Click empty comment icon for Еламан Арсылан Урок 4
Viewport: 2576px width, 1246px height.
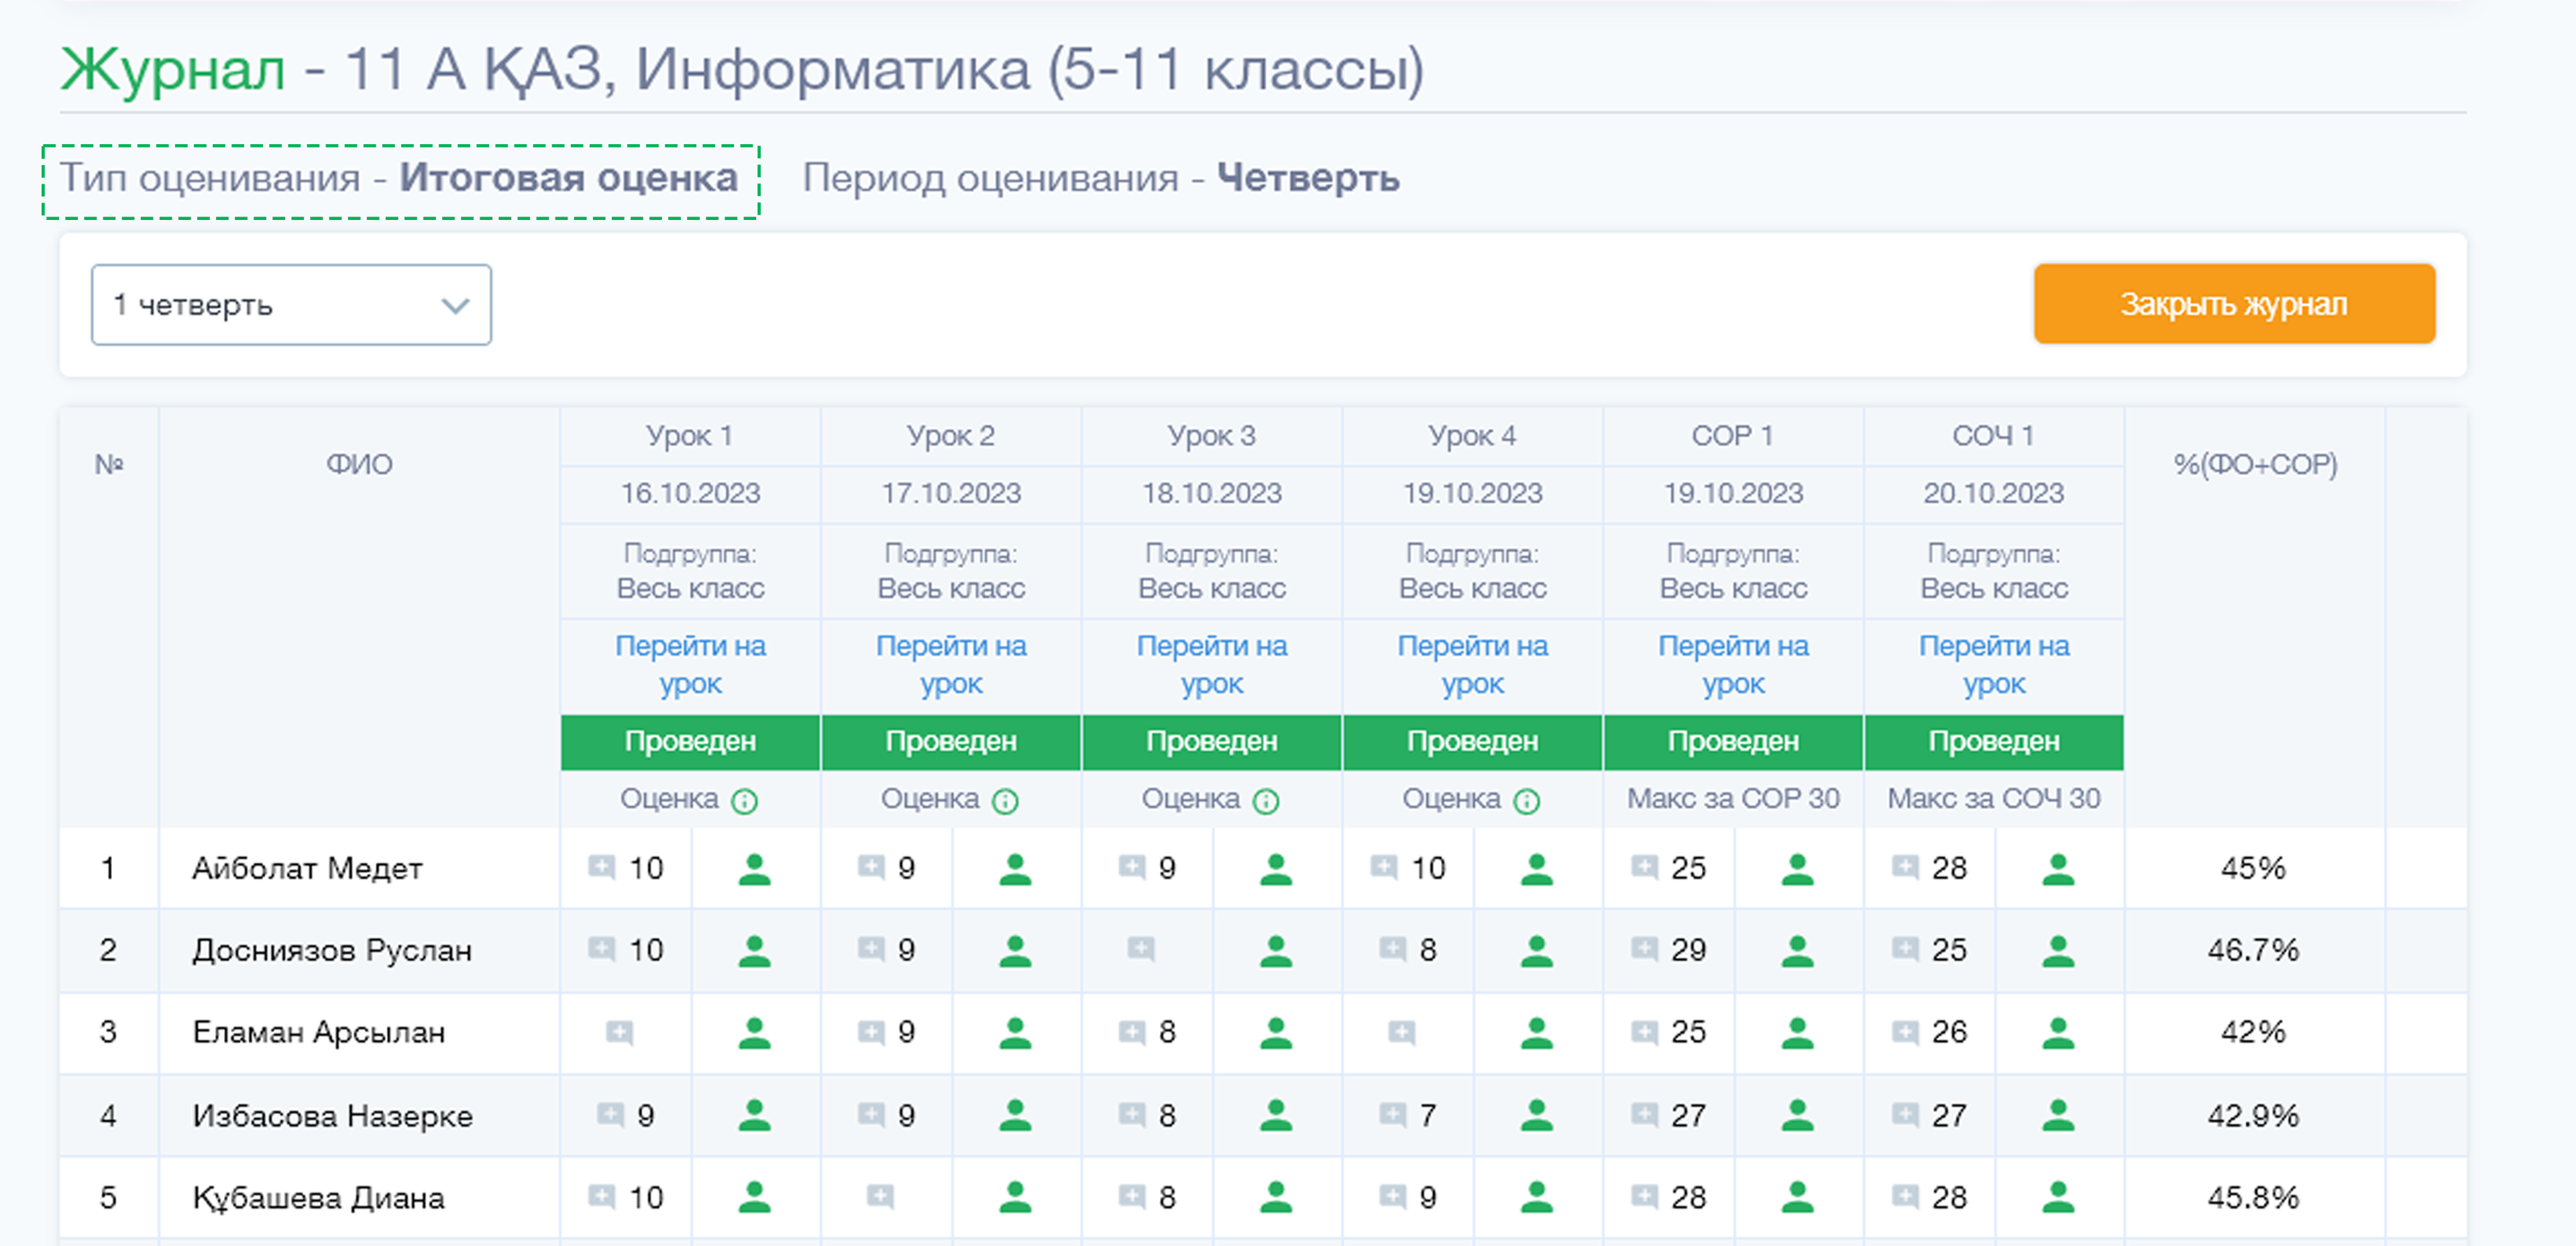(1402, 1032)
